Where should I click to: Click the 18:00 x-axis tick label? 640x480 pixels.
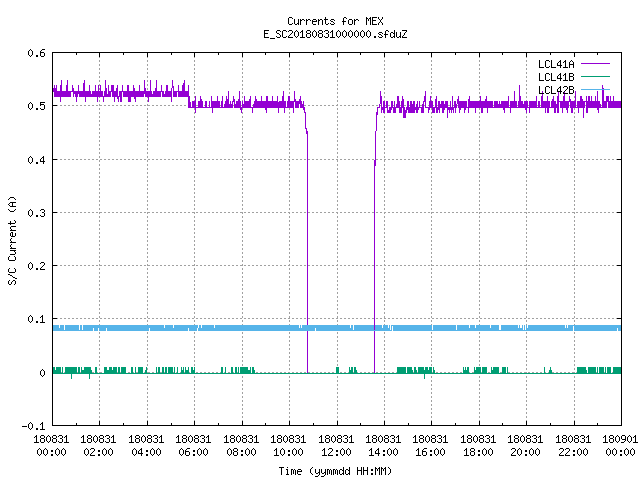(478, 452)
